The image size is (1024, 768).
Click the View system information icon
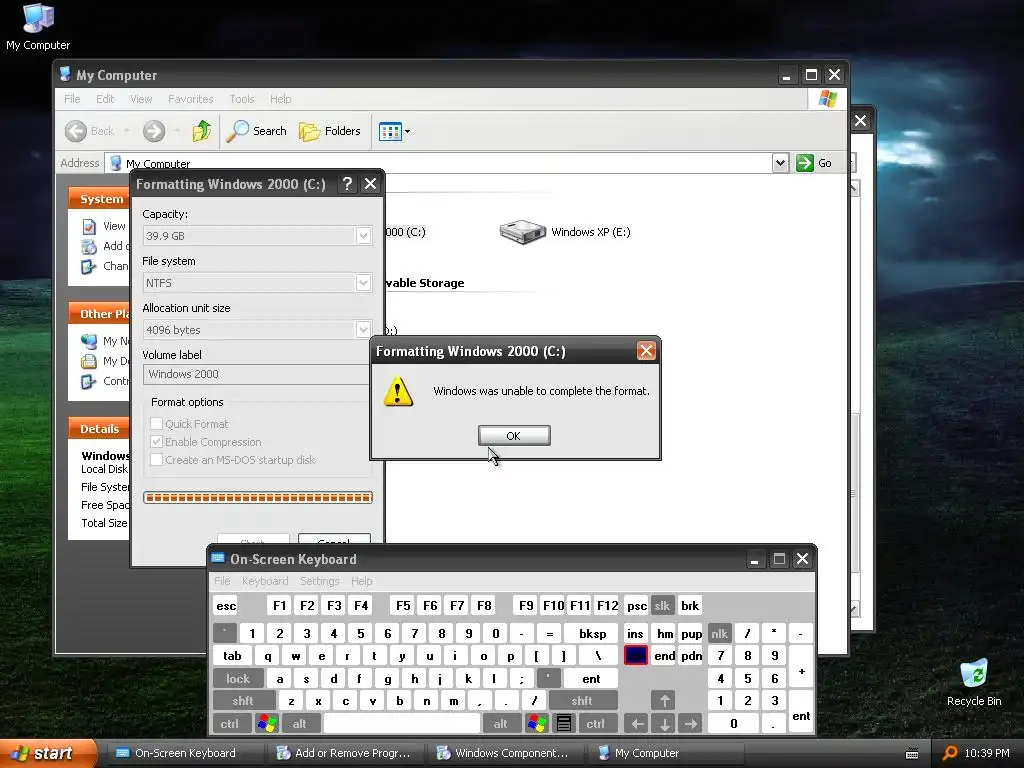(89, 227)
